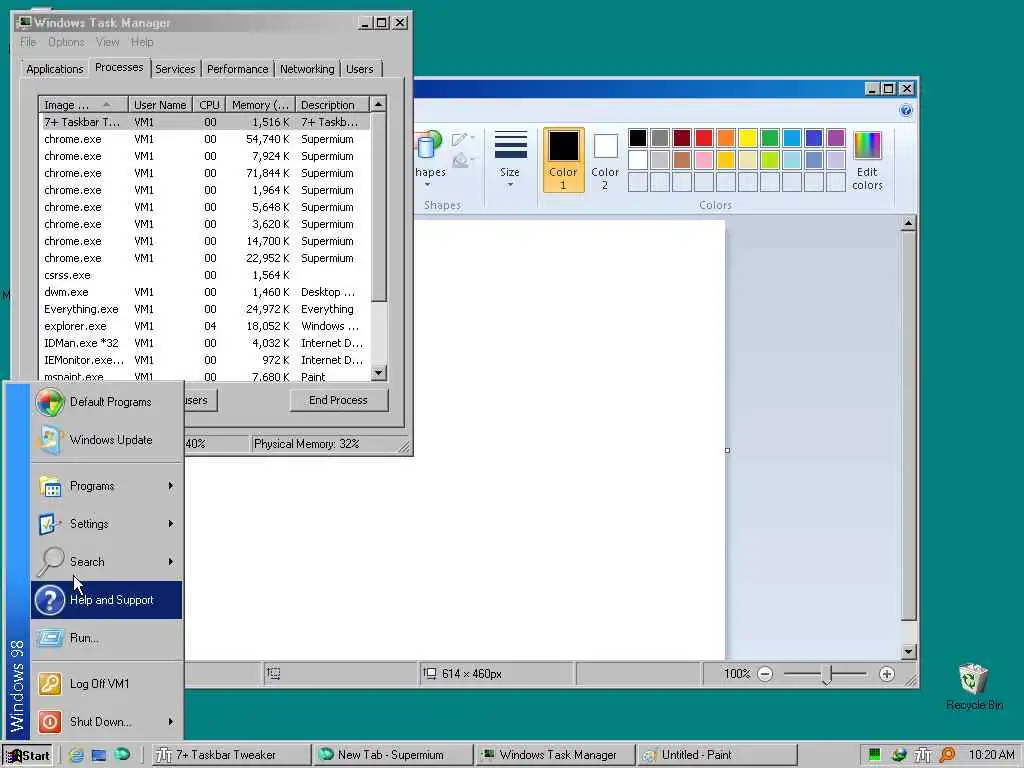Select the explorer.exe process row
The height and width of the screenshot is (768, 1024).
204,327
